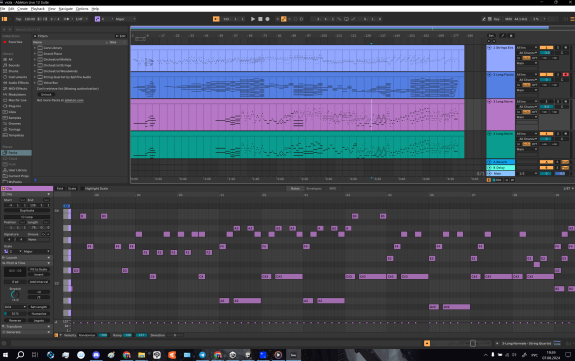Viewport: 575px width, 361px height.
Task: Click the Tap tempo button
Action: 18,19
